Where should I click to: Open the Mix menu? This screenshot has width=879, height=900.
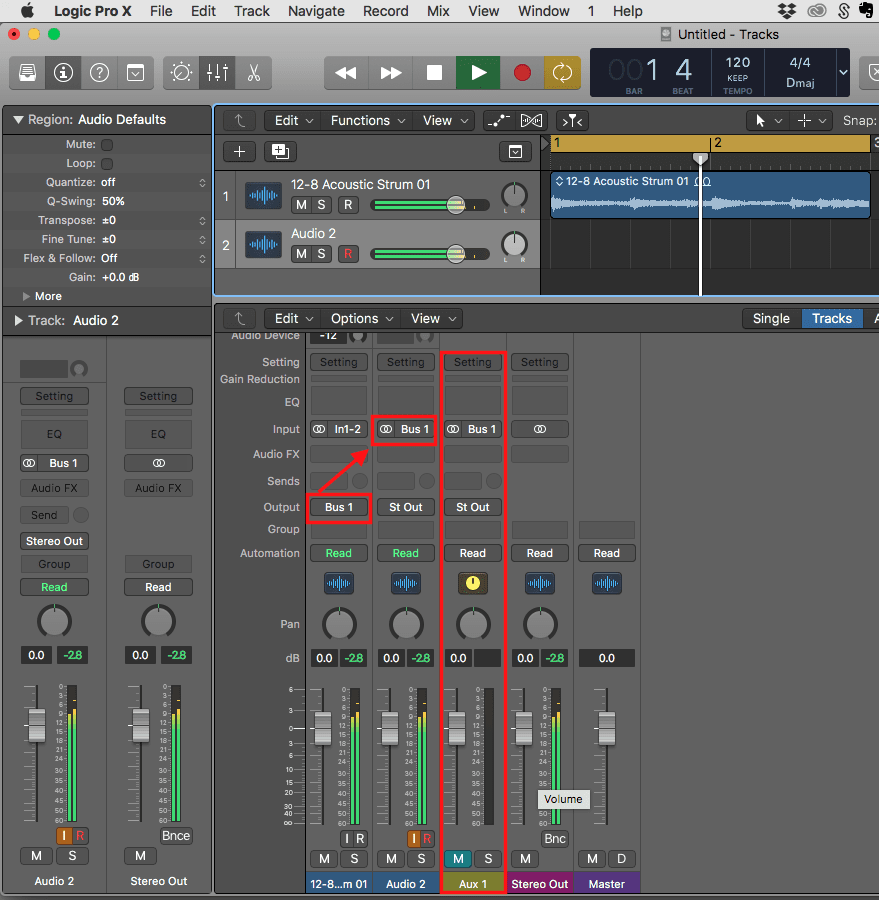pyautogui.click(x=438, y=11)
